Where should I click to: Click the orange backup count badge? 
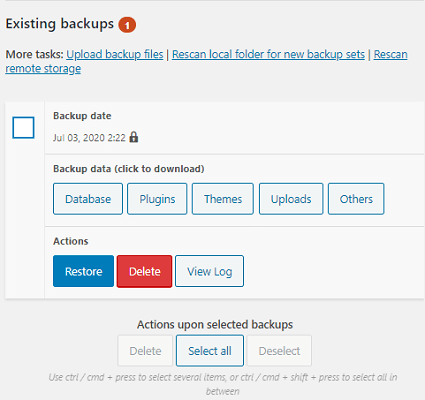(127, 25)
